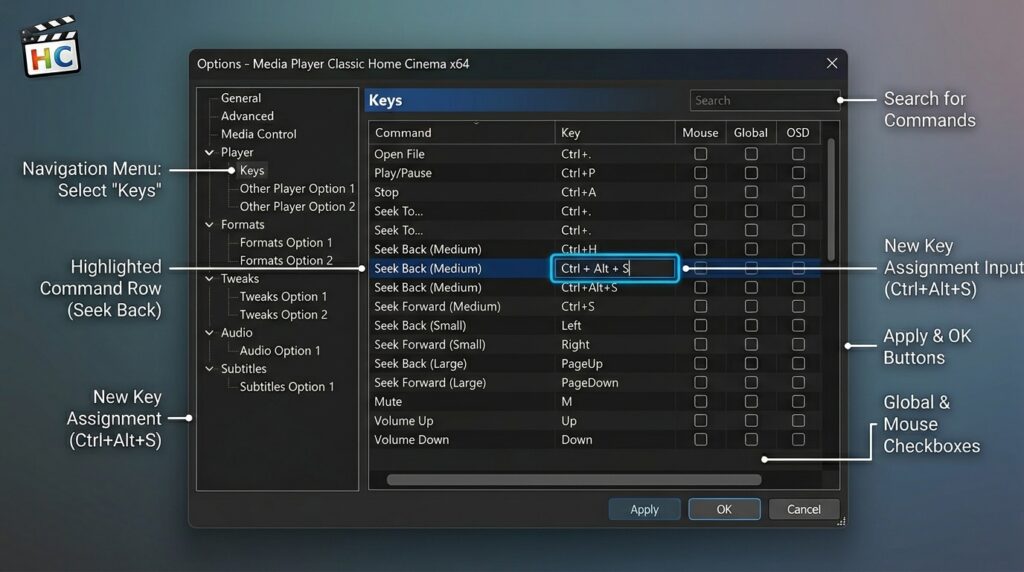Open Other Player Option 1
Viewport: 1024px width, 572px height.
(297, 189)
